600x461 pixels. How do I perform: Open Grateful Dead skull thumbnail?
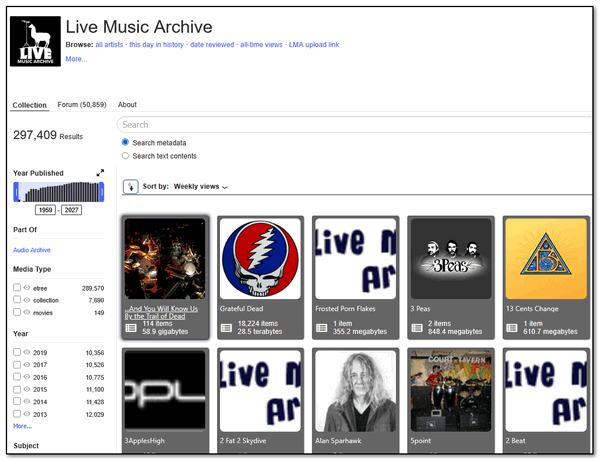[x=260, y=259]
